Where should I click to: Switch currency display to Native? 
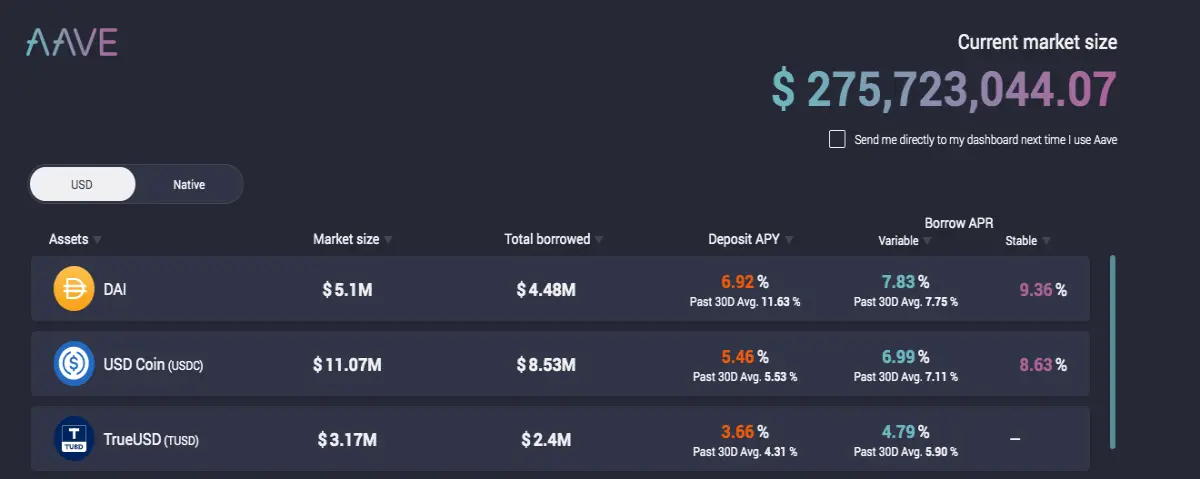tap(189, 185)
